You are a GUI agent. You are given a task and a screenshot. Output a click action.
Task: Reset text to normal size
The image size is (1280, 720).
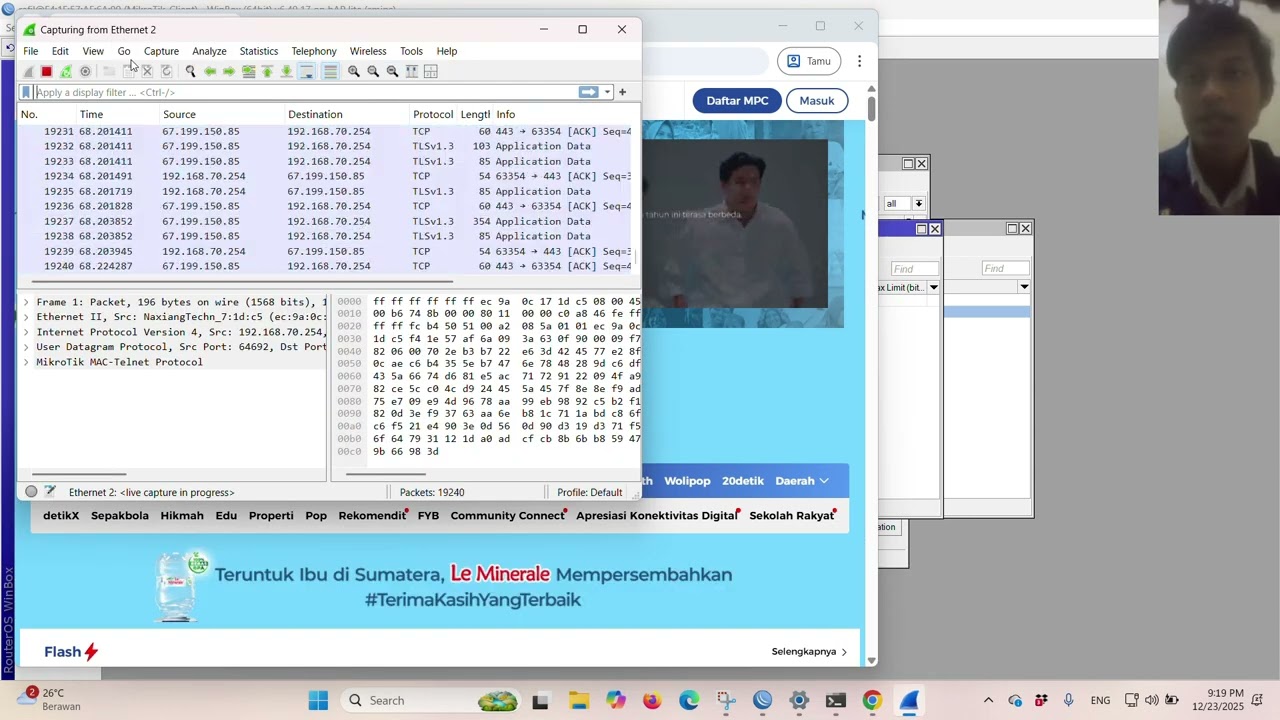pyautogui.click(x=392, y=71)
